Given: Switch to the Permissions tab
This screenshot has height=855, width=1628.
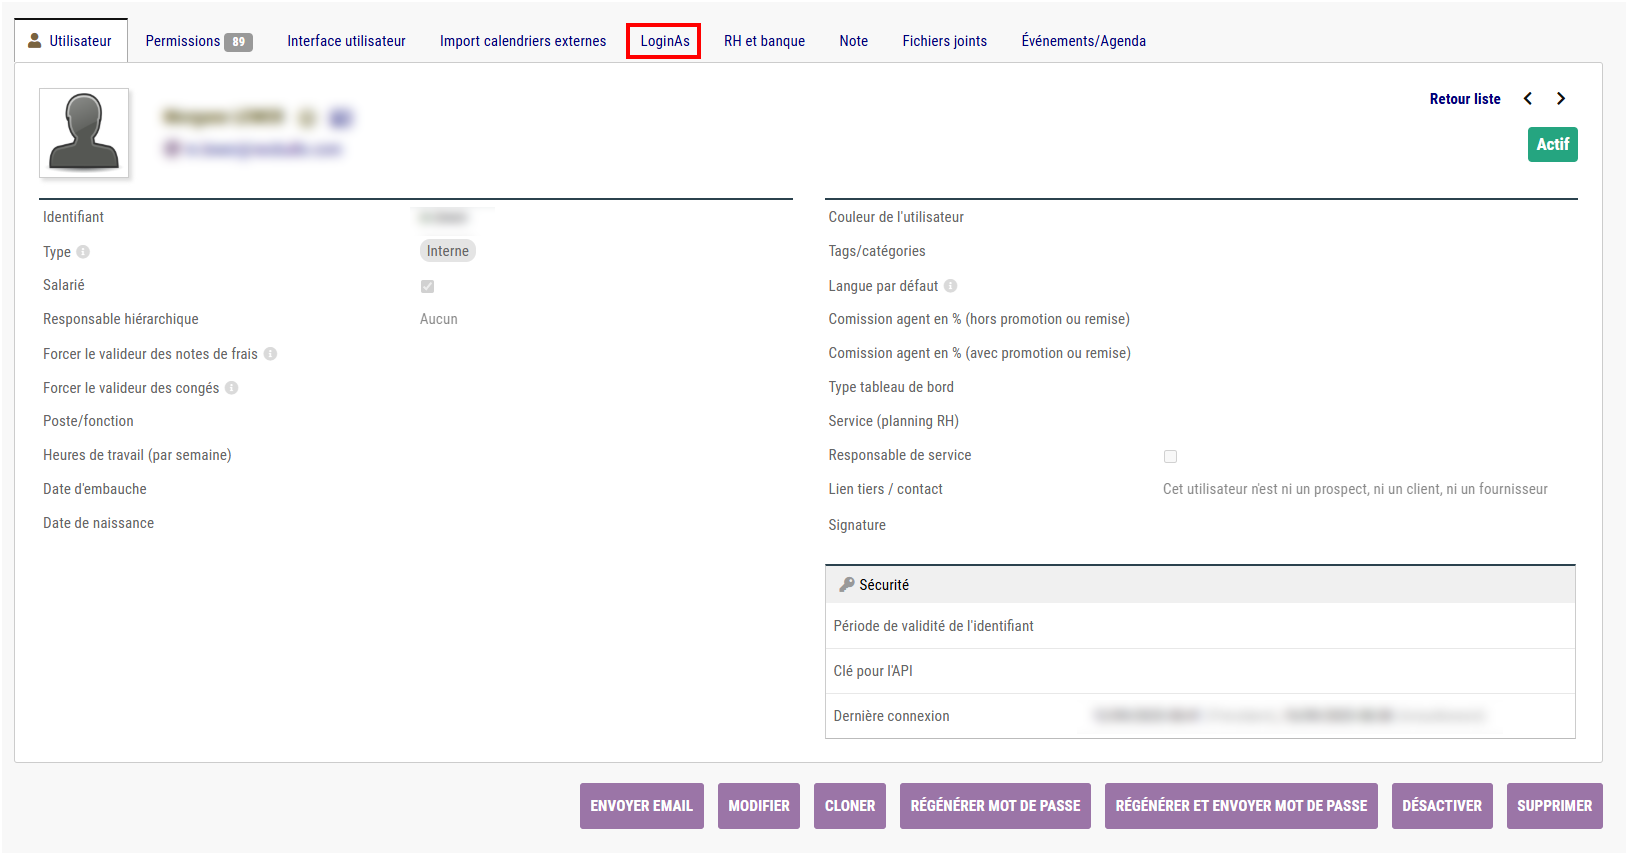Looking at the screenshot, I should [x=198, y=41].
